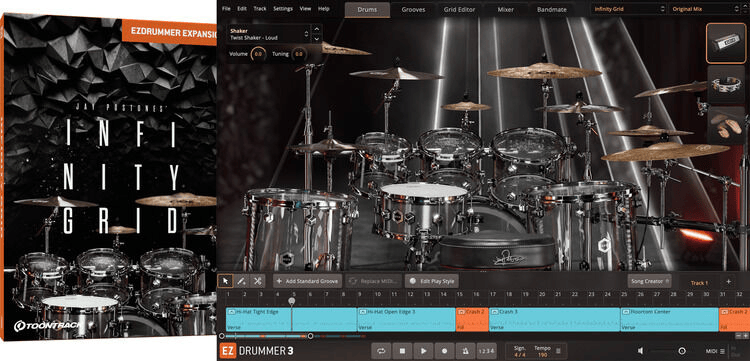
Task: Stop playback
Action: point(402,350)
